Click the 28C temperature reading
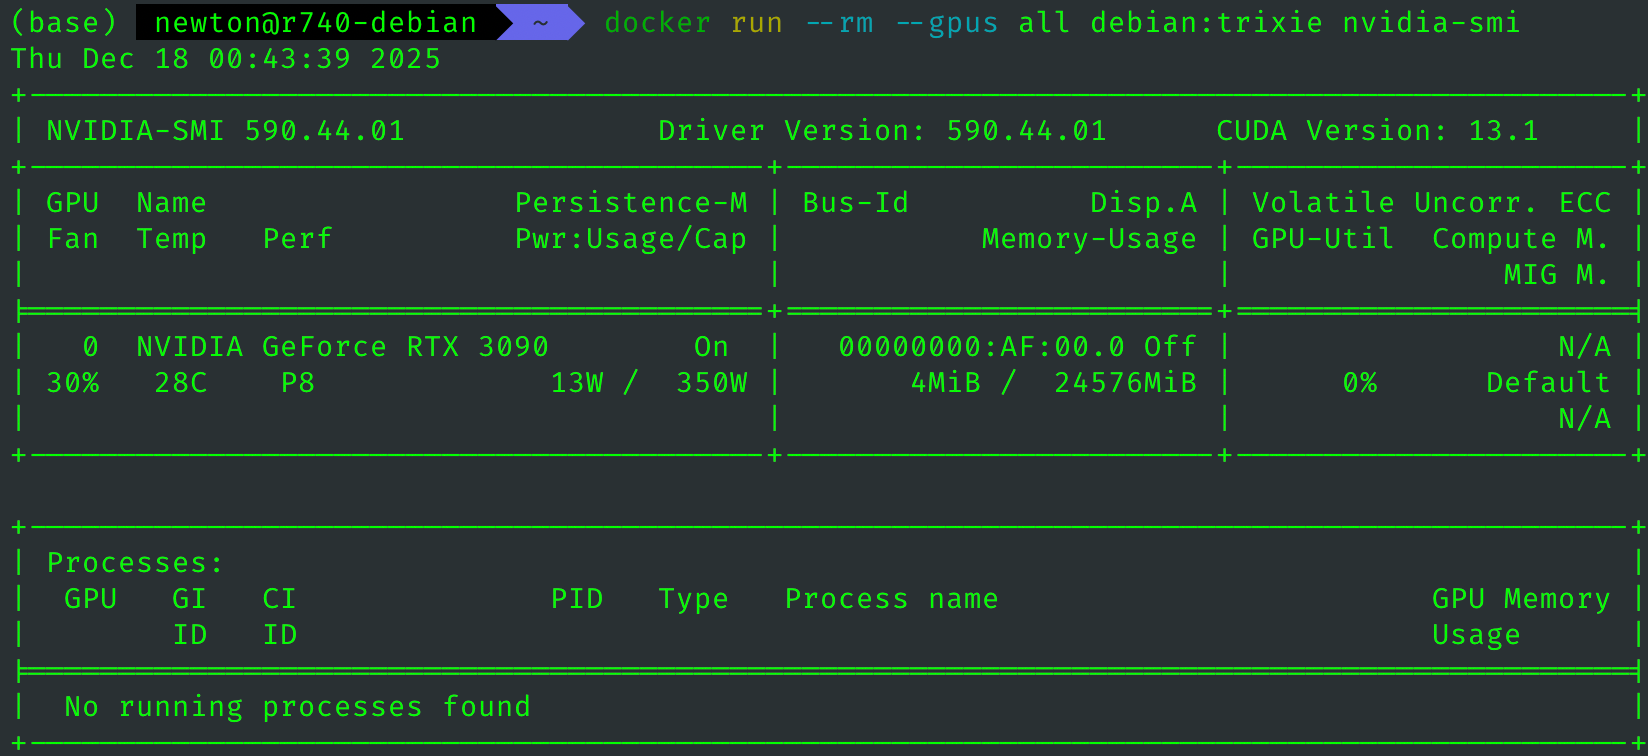The width and height of the screenshot is (1648, 756). [181, 383]
